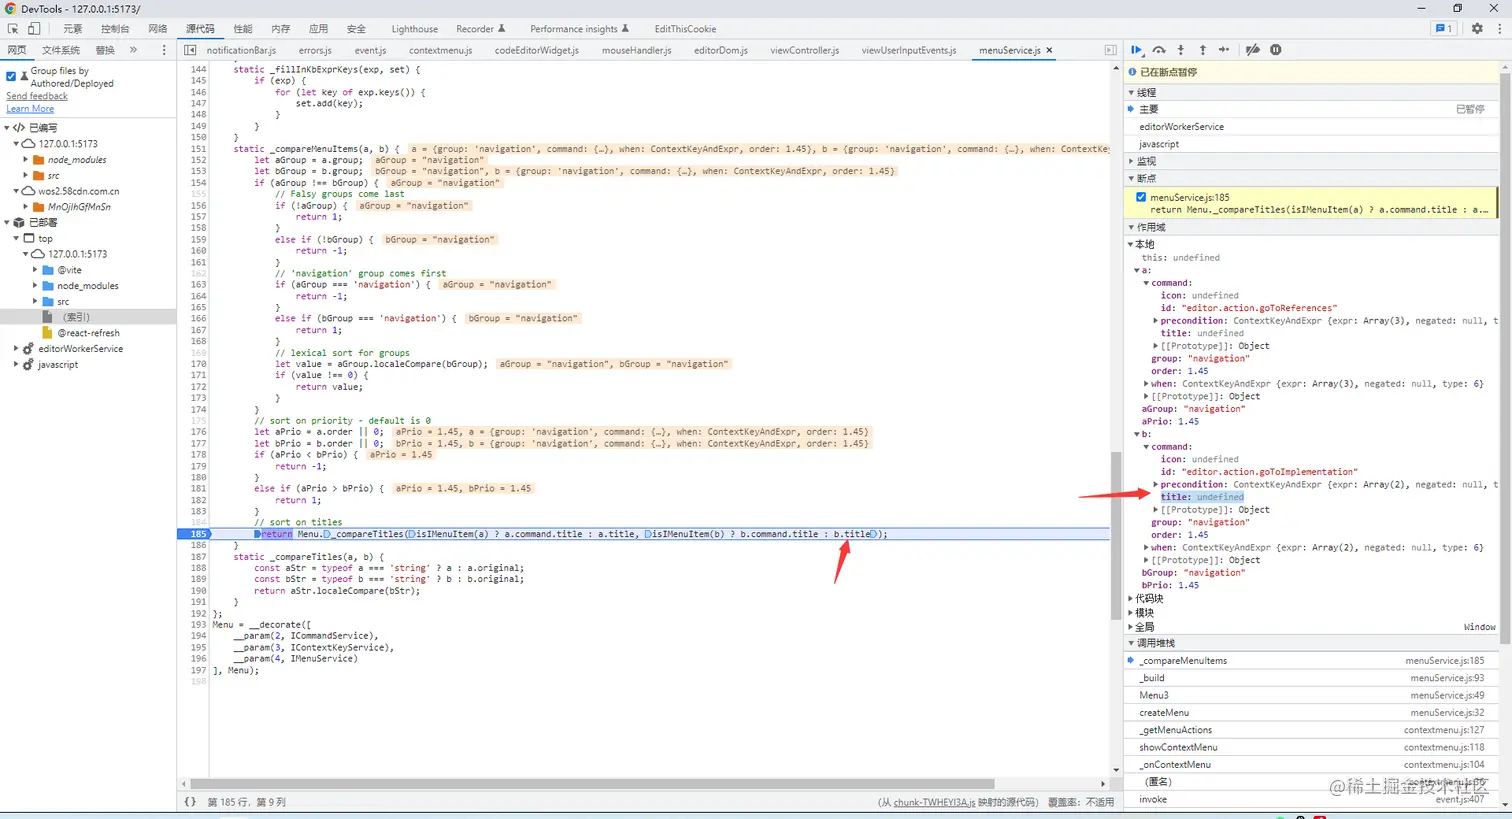
Task: Toggle the device toolbar icon
Action: pos(33,29)
